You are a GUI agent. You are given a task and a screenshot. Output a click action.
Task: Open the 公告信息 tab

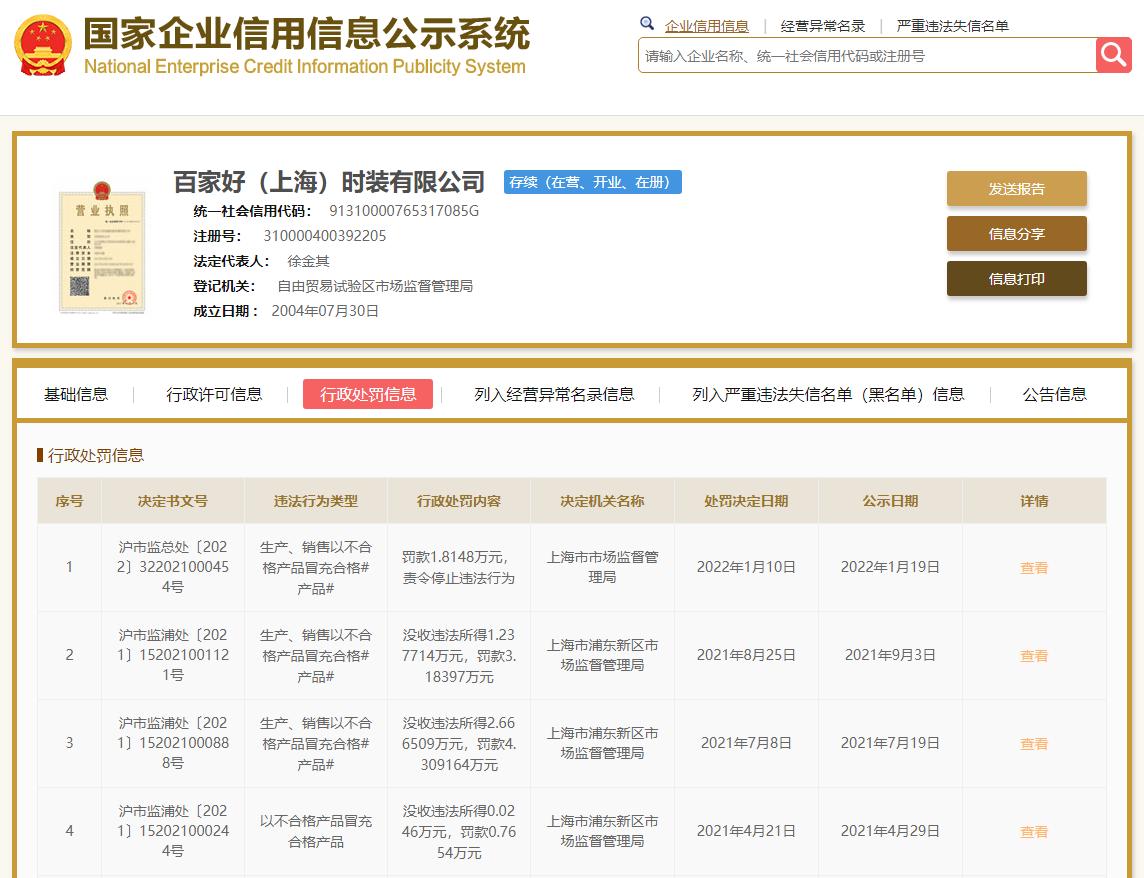pyautogui.click(x=1057, y=394)
